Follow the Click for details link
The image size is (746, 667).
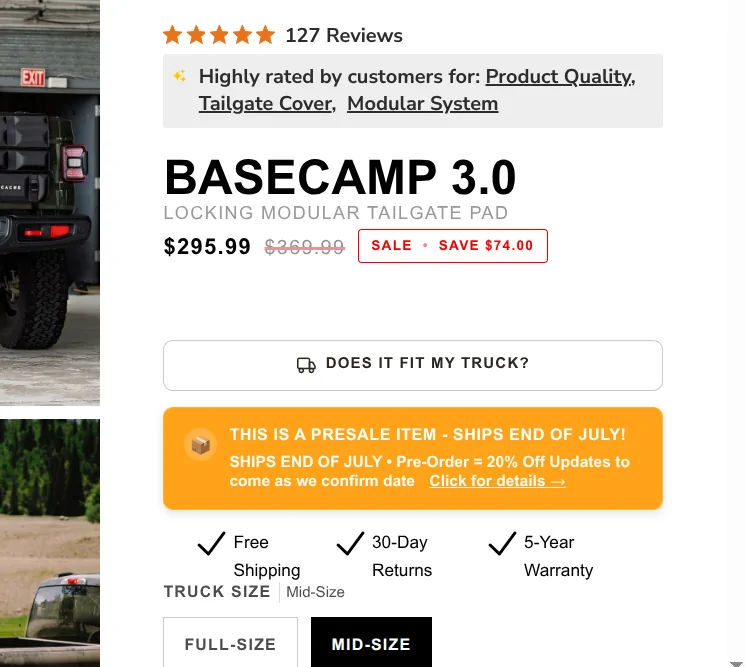click(x=497, y=481)
